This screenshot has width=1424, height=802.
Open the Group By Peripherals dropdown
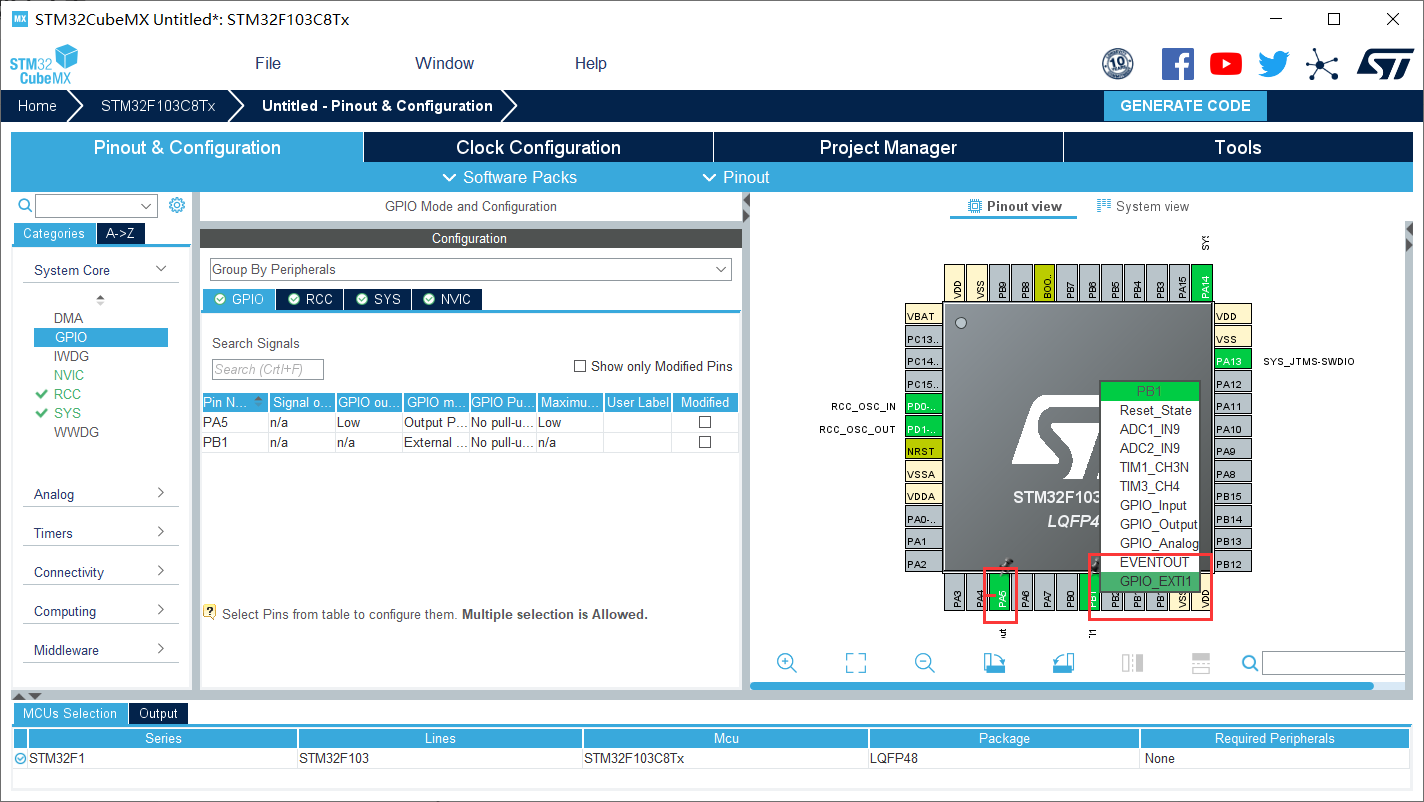point(470,269)
